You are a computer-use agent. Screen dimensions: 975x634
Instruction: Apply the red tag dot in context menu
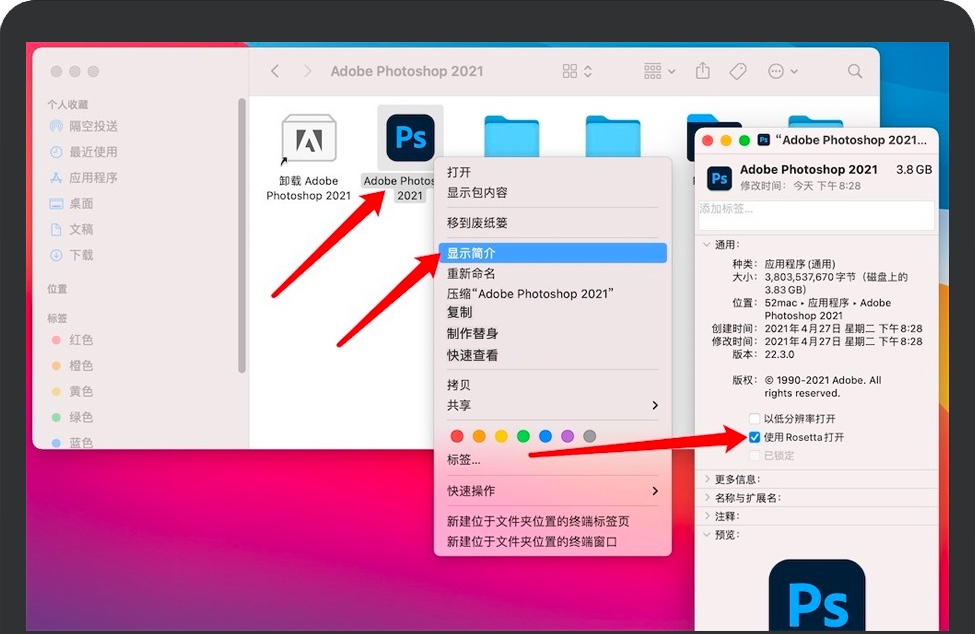pyautogui.click(x=457, y=436)
